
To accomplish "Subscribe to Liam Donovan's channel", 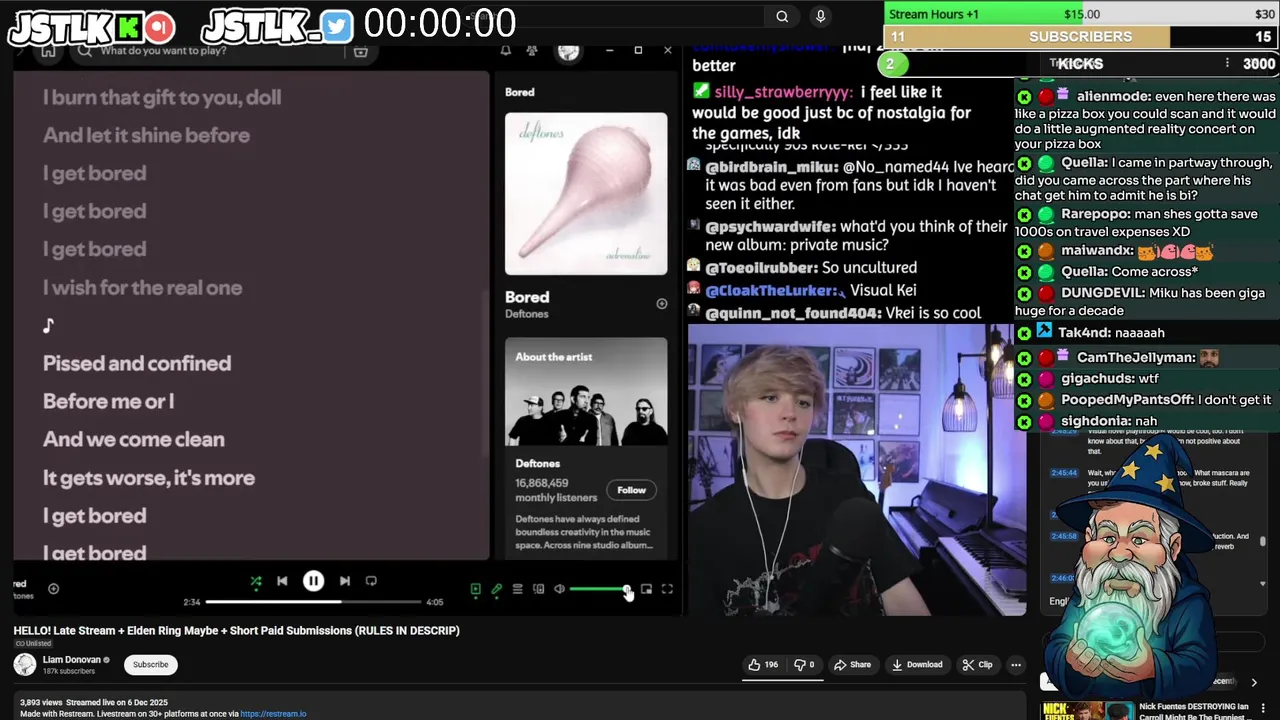I will tap(151, 665).
